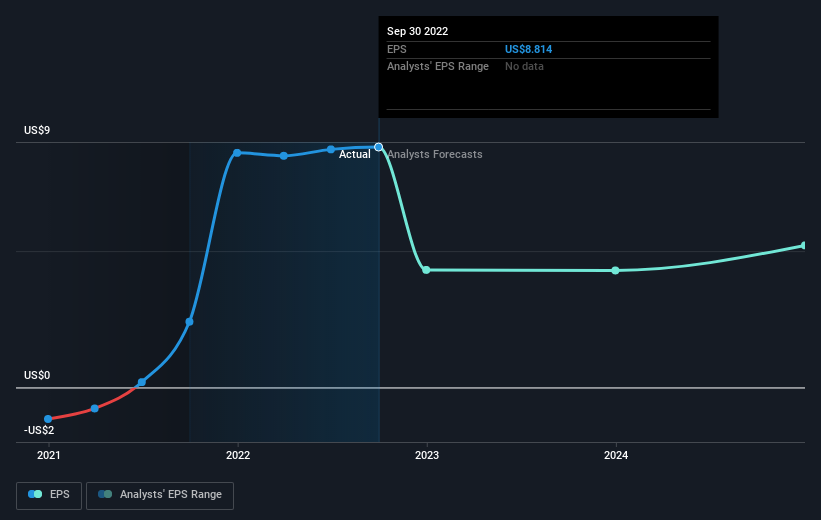Click the Analysts Forecasts label
The width and height of the screenshot is (821, 520).
(x=435, y=154)
